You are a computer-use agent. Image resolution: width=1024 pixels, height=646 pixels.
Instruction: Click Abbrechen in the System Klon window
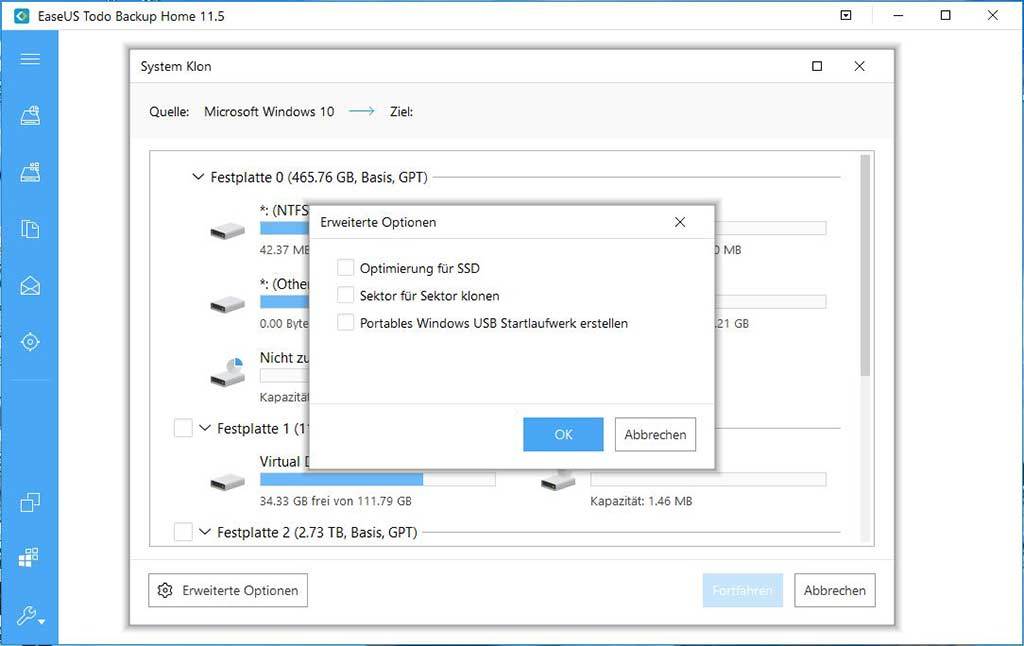[835, 590]
